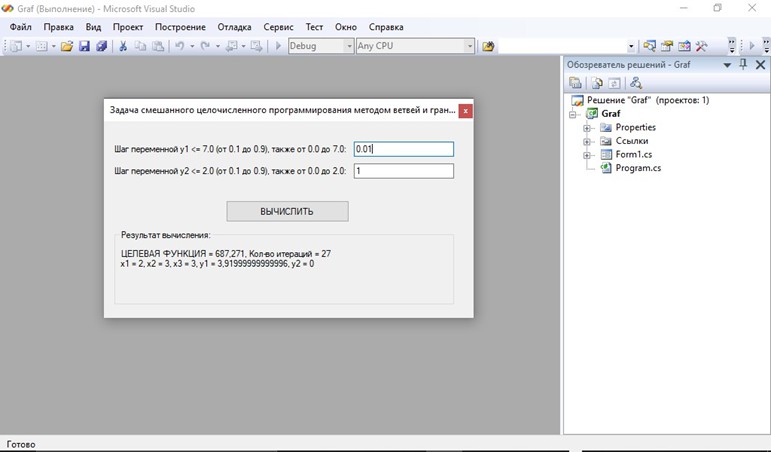Click the Redo arrow icon

click(x=206, y=46)
